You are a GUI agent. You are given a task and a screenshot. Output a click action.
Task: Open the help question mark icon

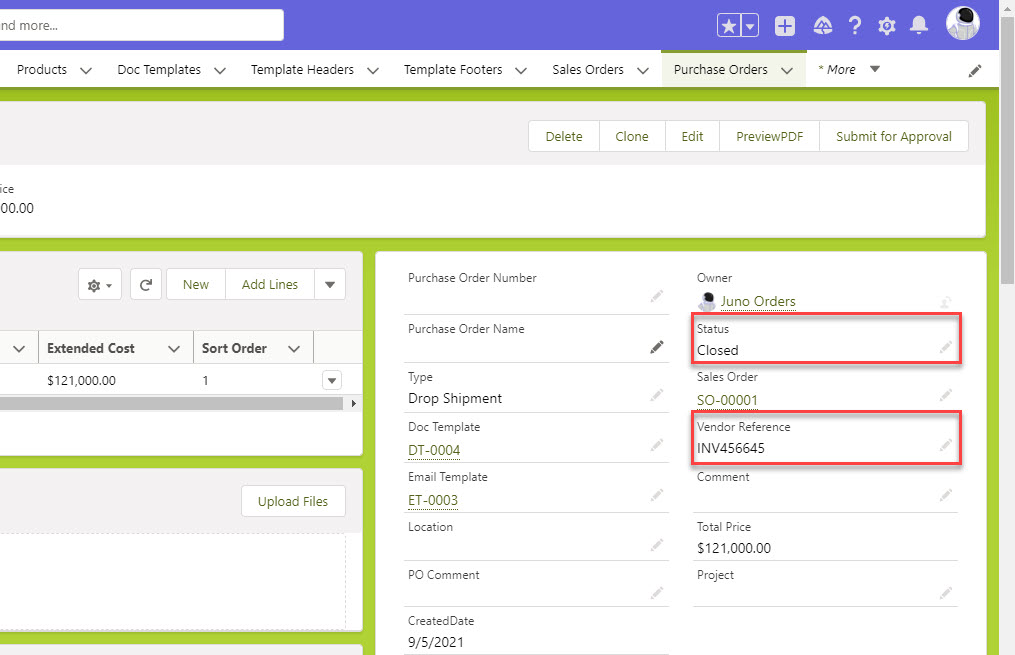tap(855, 26)
